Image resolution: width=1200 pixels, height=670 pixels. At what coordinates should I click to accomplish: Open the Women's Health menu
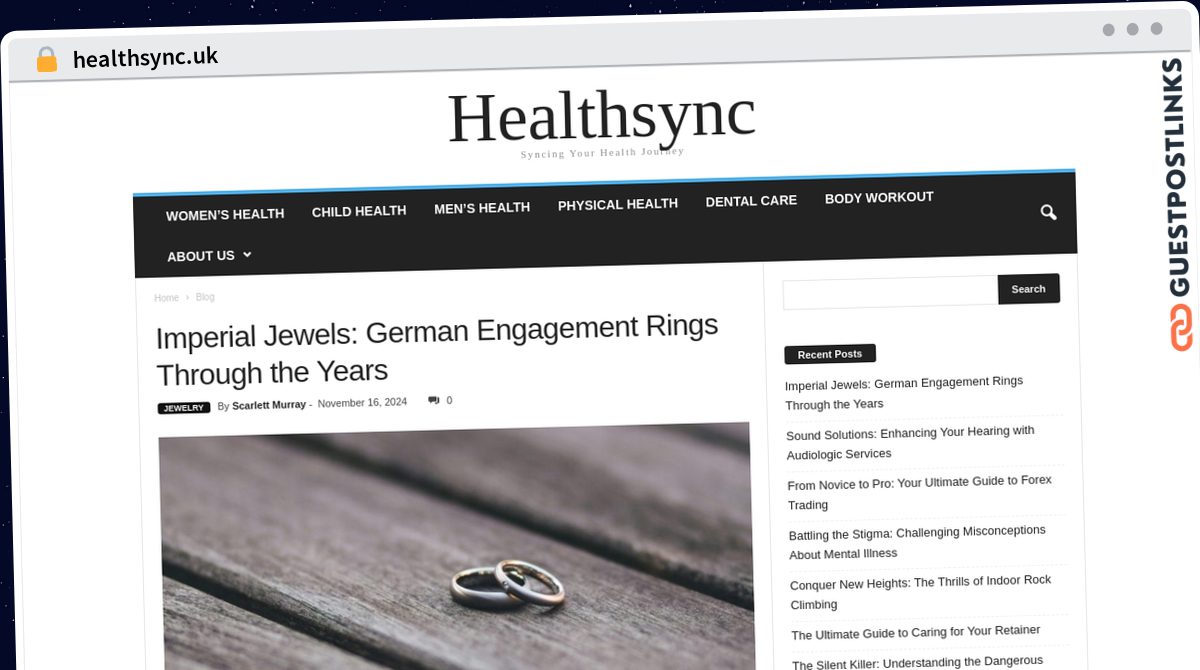(225, 214)
